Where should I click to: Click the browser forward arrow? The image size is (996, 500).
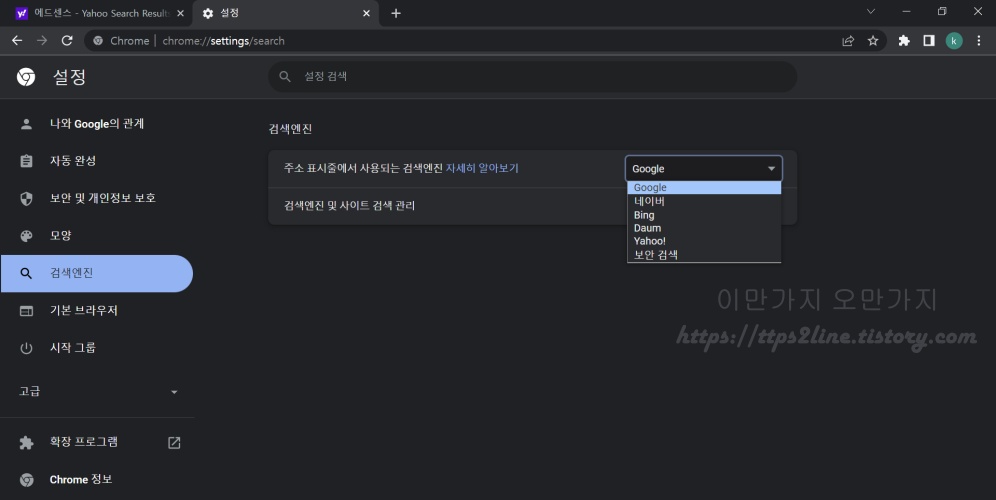pos(42,41)
